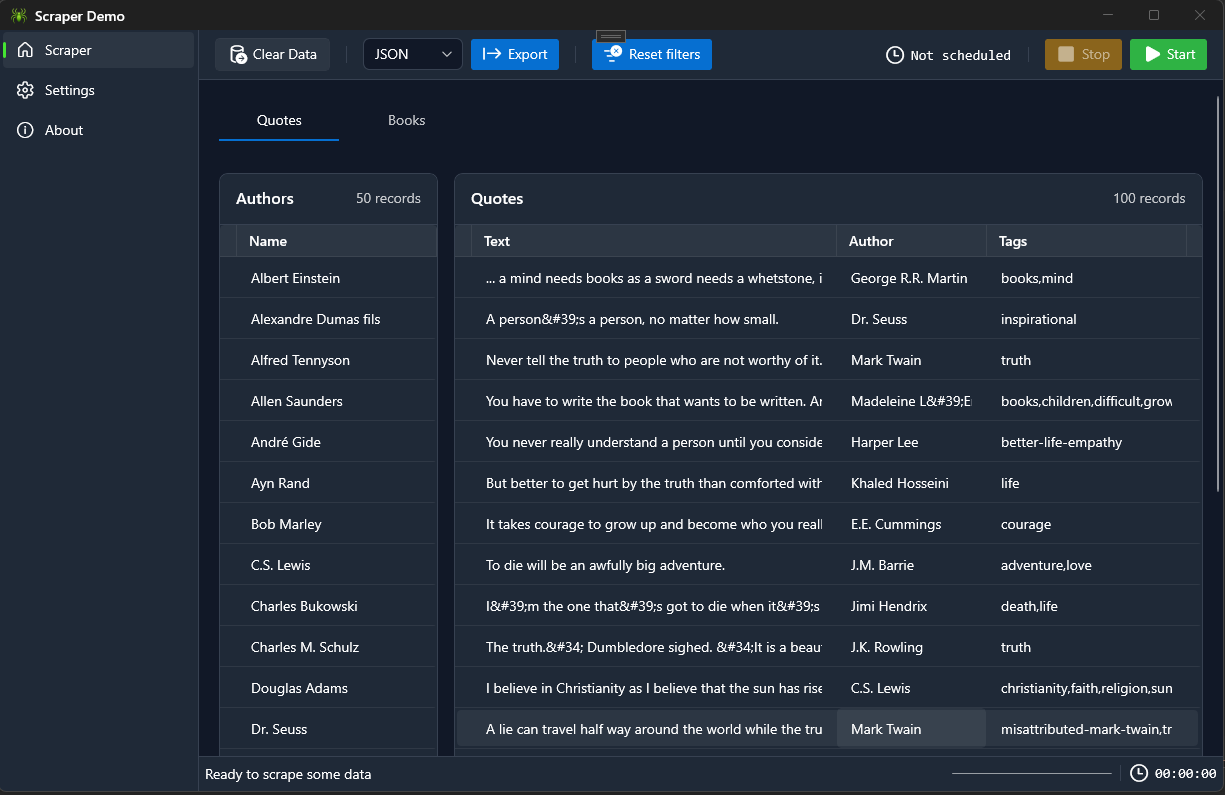Select Dr. Seuss in the Authors list
The height and width of the screenshot is (795, 1225).
[328, 729]
